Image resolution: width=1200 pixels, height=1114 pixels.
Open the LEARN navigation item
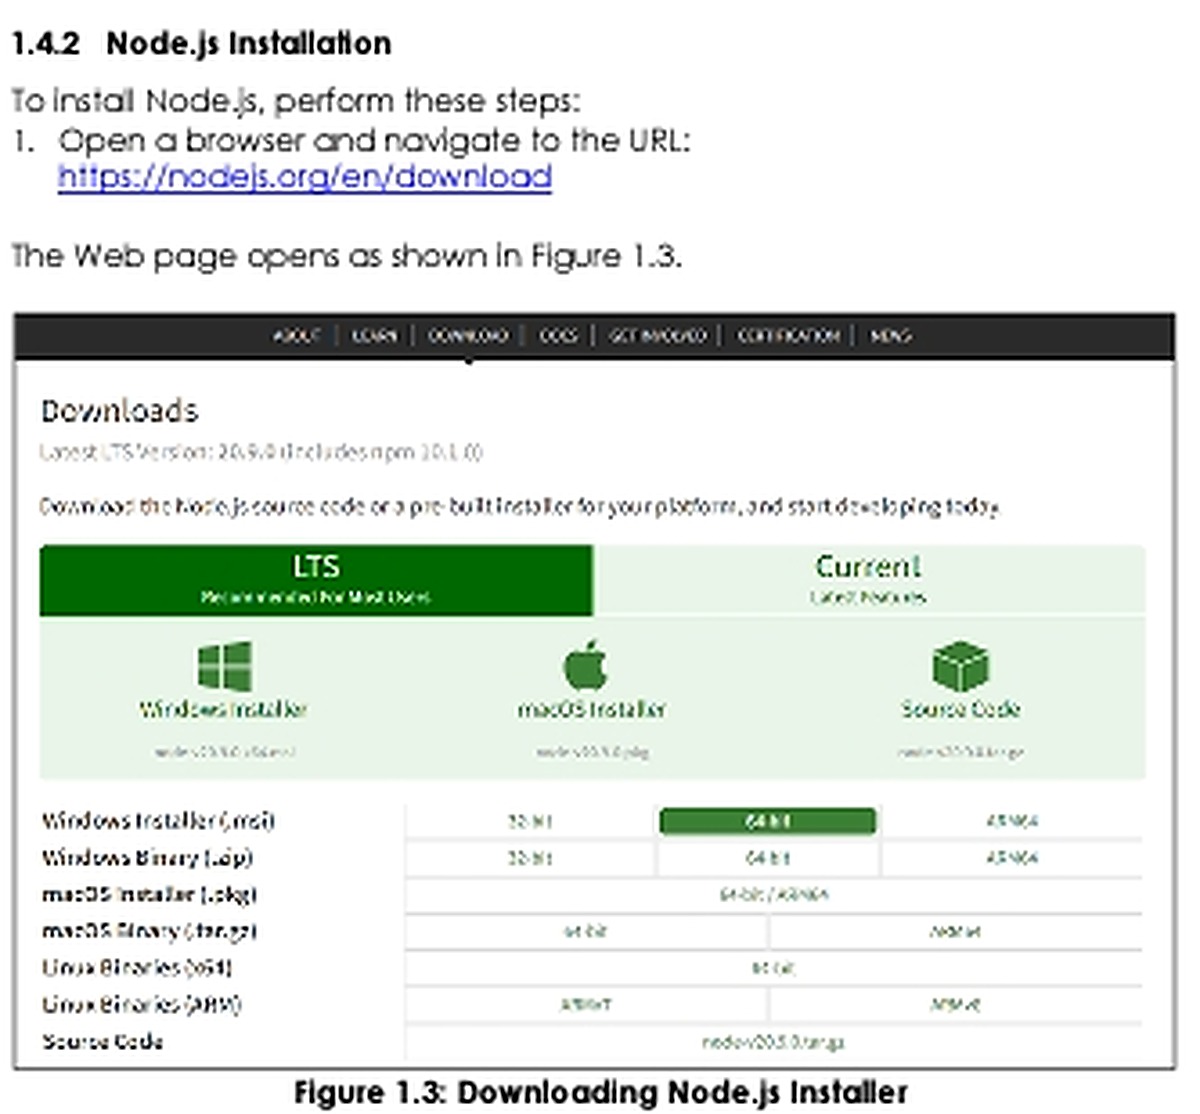375,336
